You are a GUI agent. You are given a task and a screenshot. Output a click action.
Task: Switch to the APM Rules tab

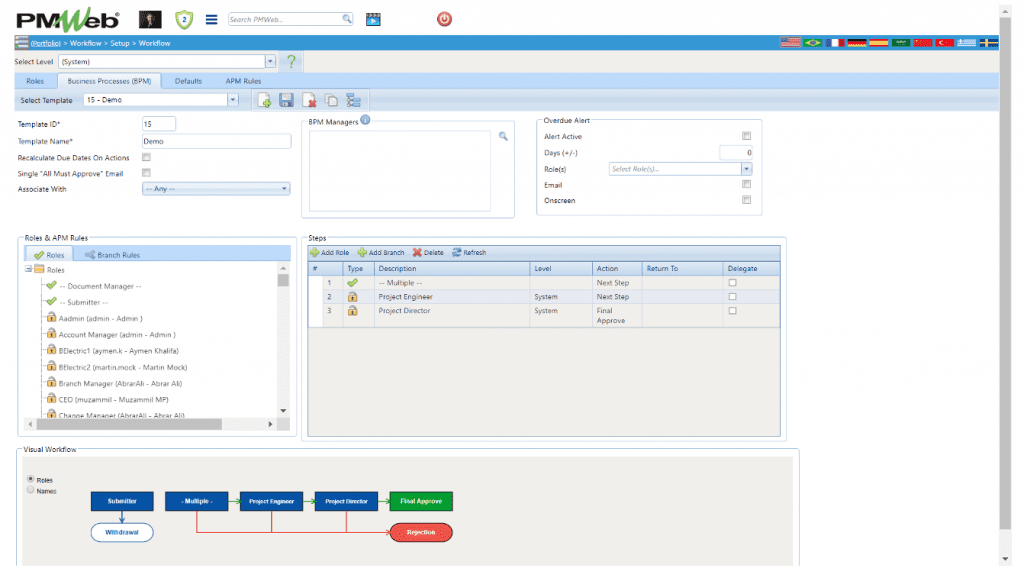pos(244,81)
